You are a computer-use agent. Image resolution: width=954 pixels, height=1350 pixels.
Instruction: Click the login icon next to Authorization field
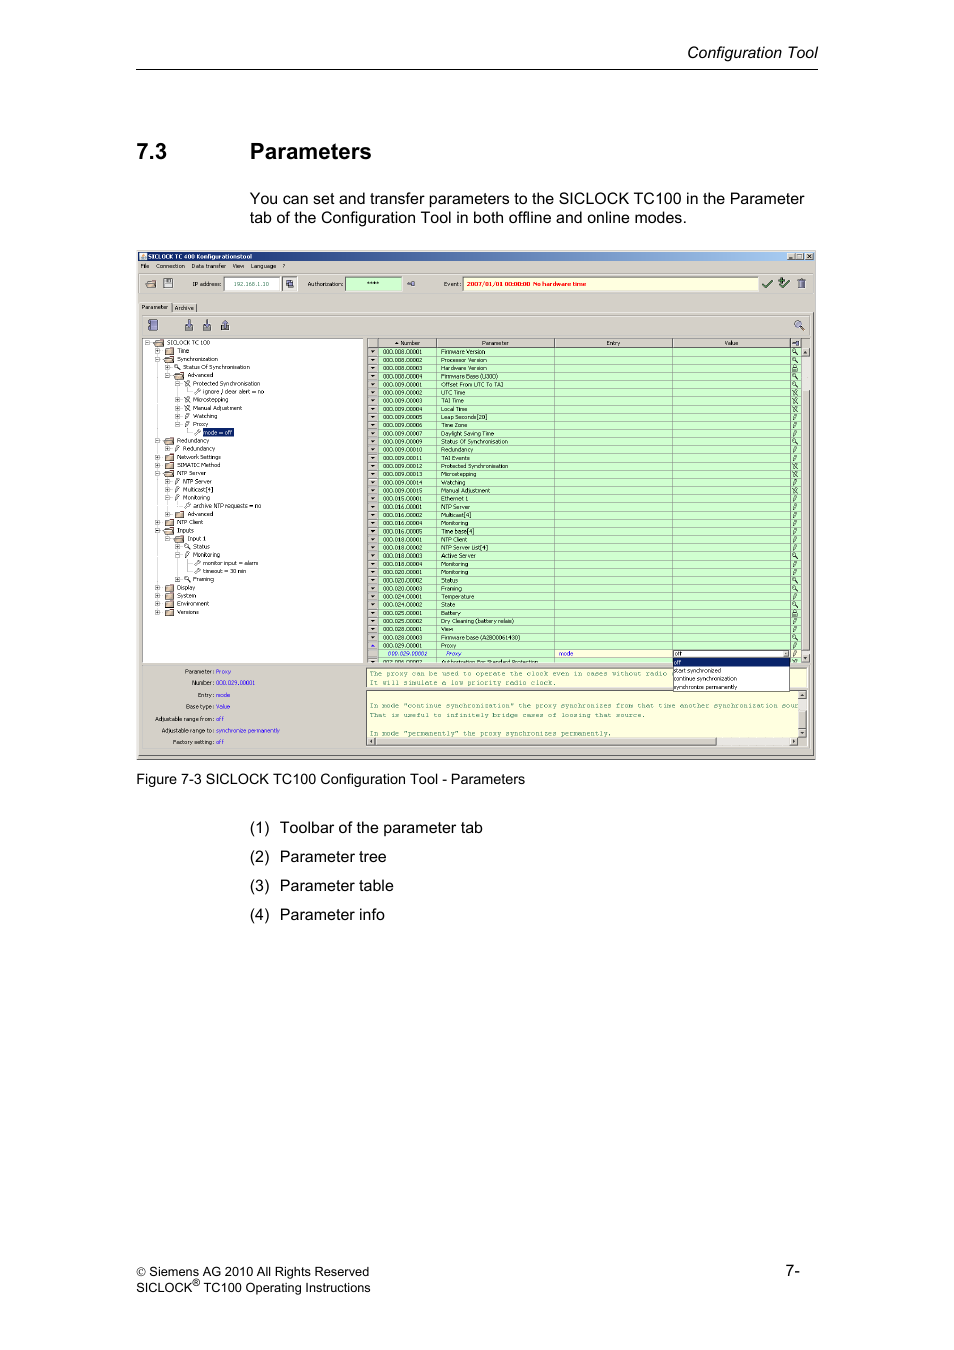[x=410, y=284]
